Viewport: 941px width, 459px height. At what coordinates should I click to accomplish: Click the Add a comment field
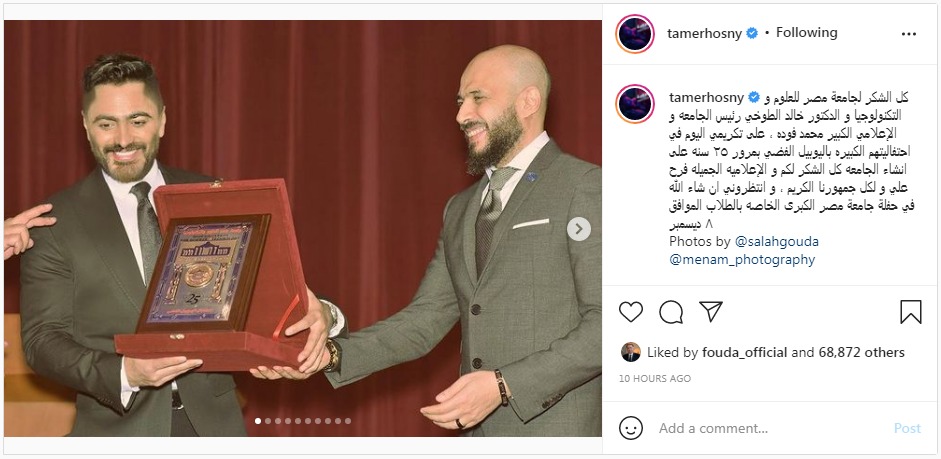click(x=768, y=428)
